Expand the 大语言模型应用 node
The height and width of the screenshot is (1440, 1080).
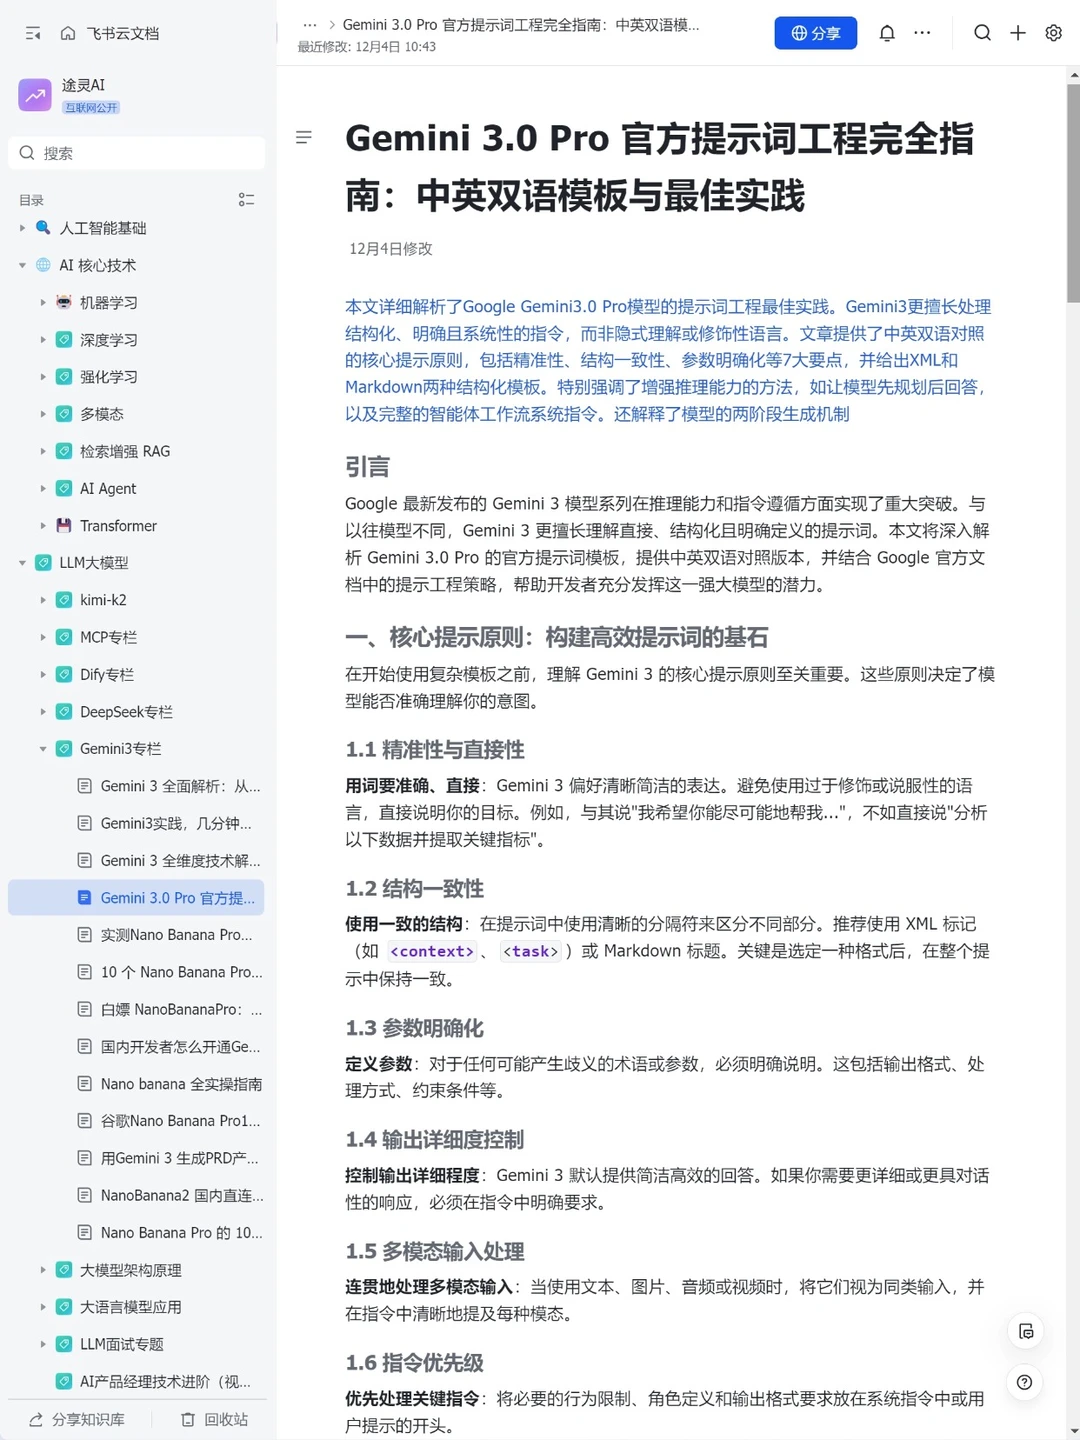(43, 1307)
